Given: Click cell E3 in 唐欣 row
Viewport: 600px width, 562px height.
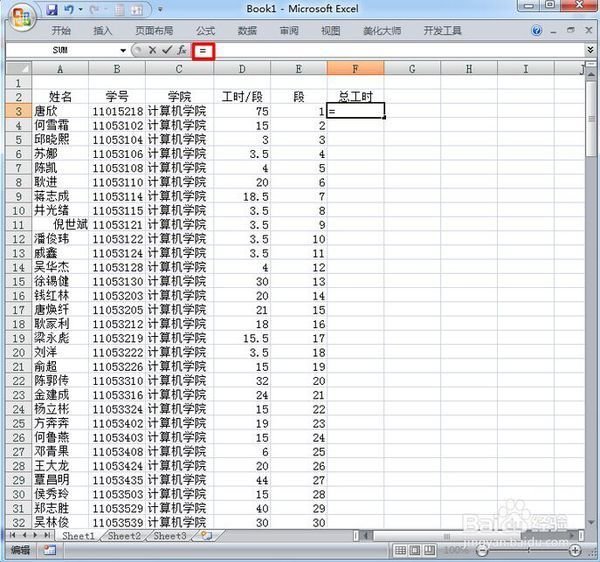Looking at the screenshot, I should [299, 111].
